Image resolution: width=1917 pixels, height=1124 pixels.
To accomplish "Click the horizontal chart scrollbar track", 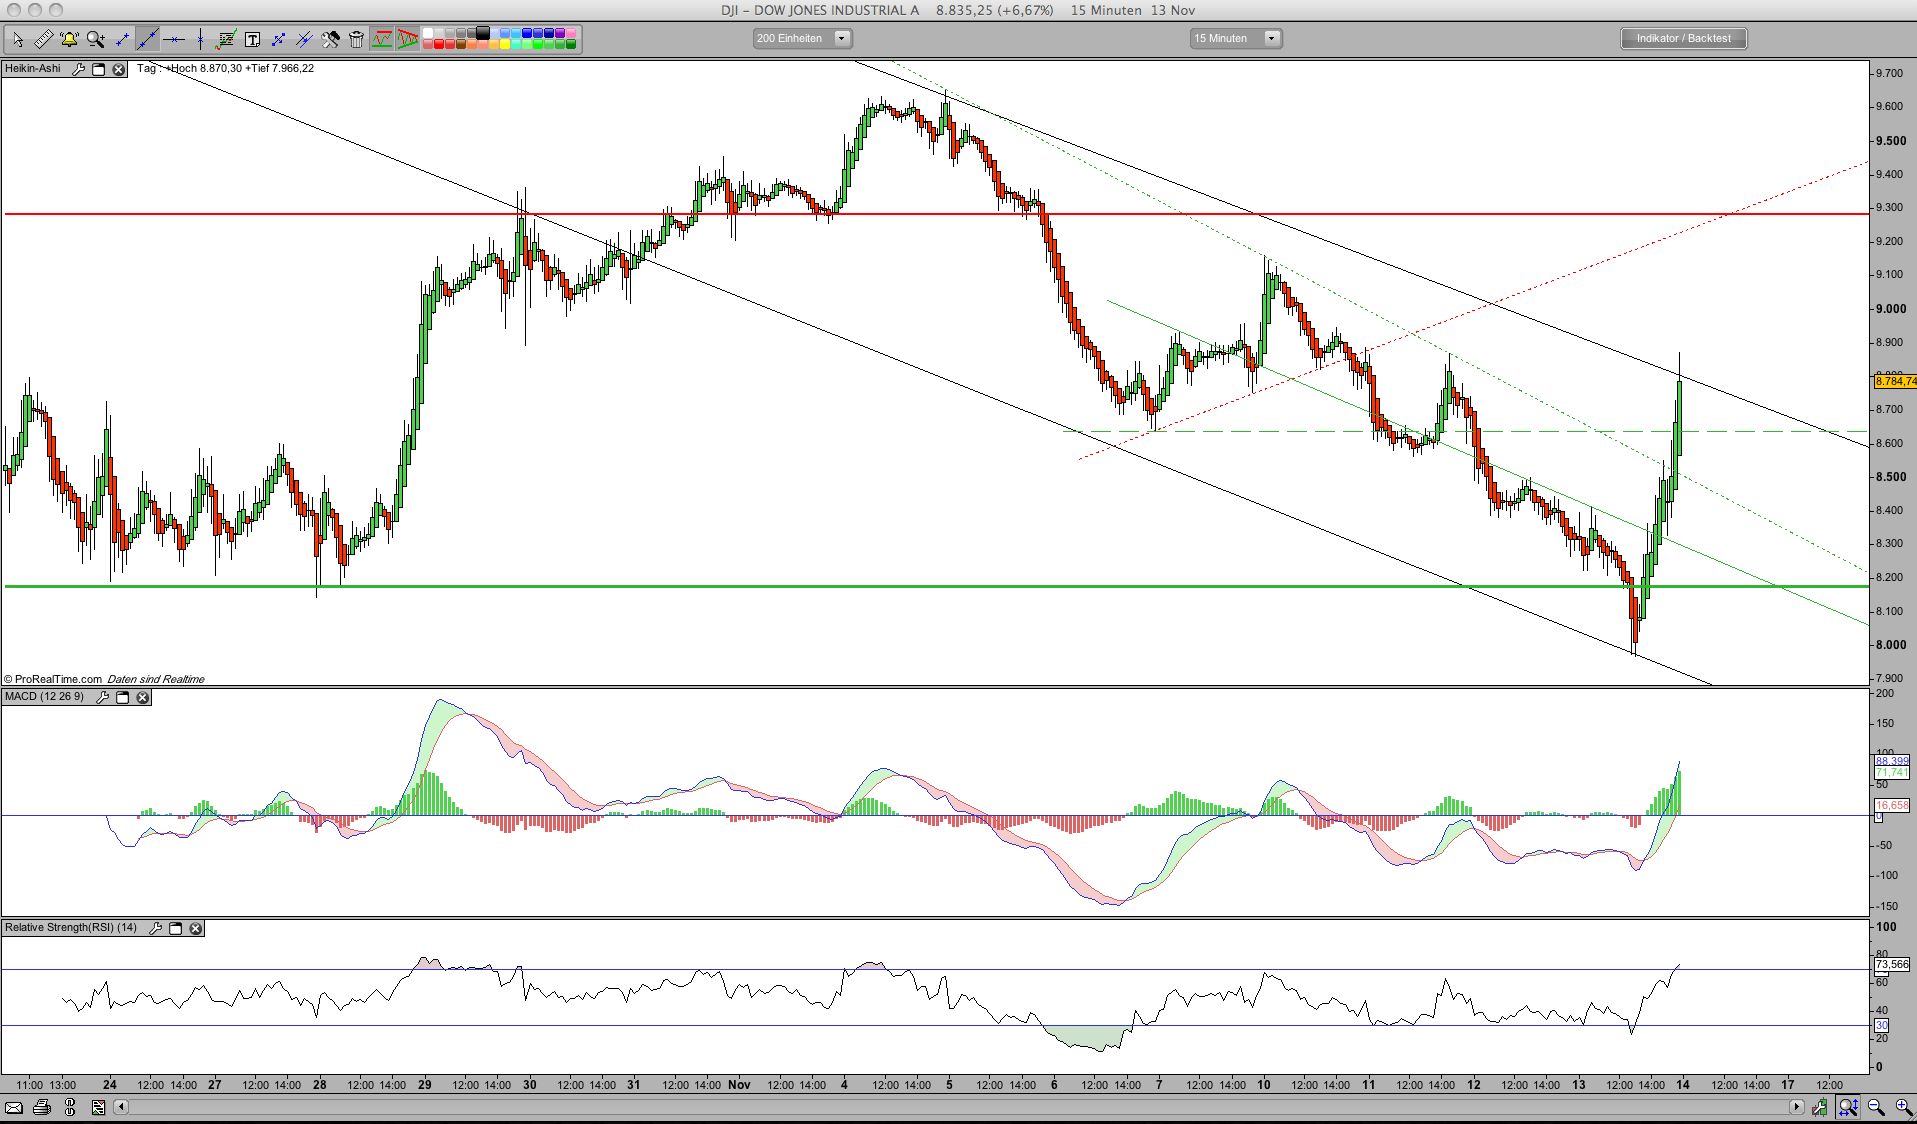I will click(x=960, y=1107).
